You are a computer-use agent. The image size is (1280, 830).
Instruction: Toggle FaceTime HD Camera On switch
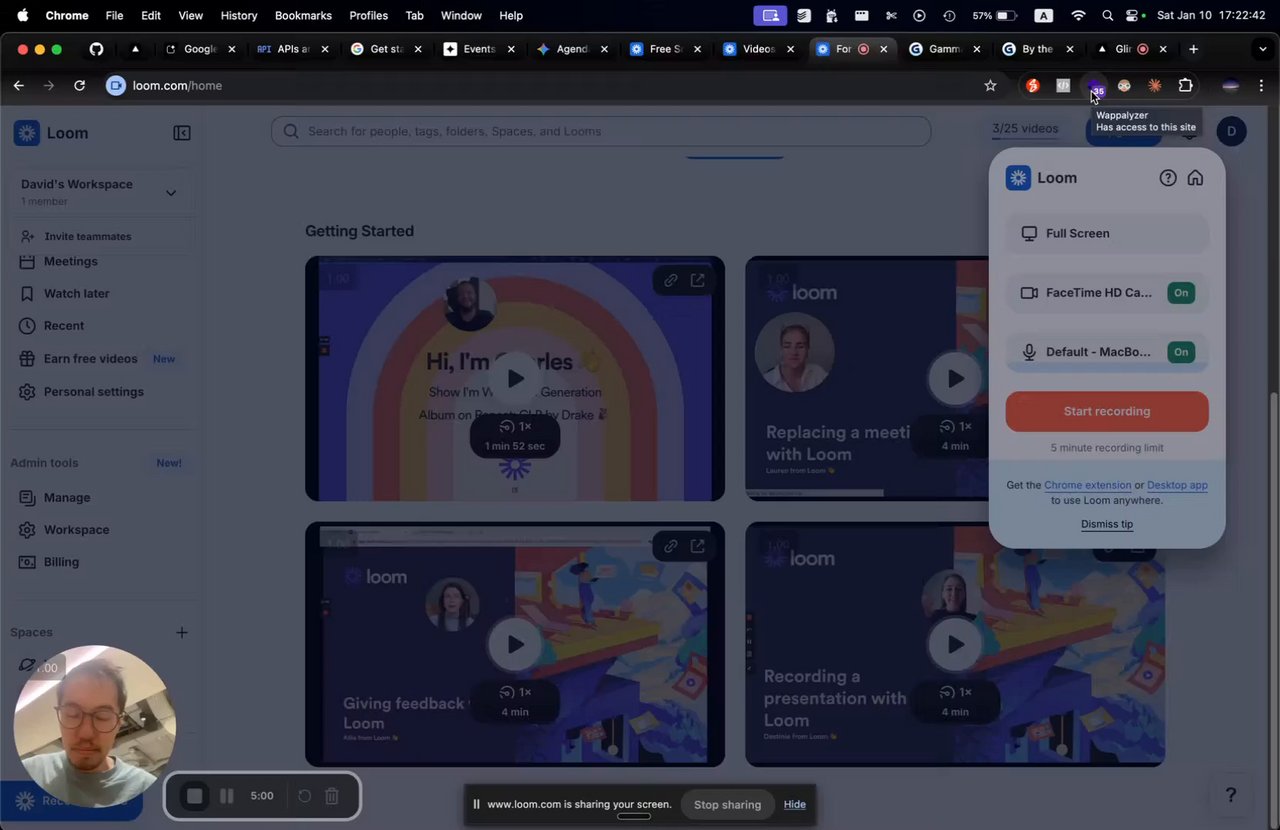coord(1181,293)
